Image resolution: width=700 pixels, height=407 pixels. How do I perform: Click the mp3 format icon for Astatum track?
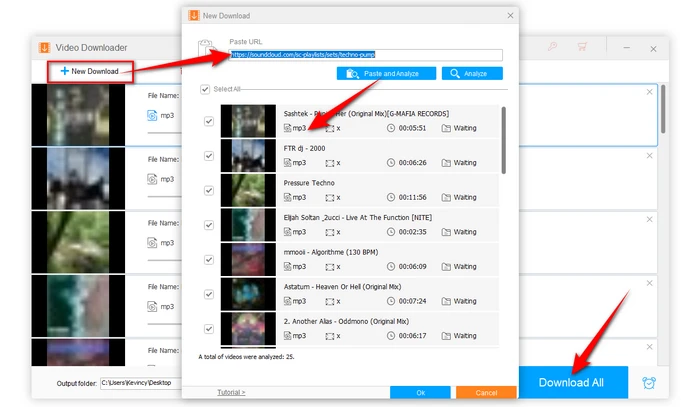[288, 301]
